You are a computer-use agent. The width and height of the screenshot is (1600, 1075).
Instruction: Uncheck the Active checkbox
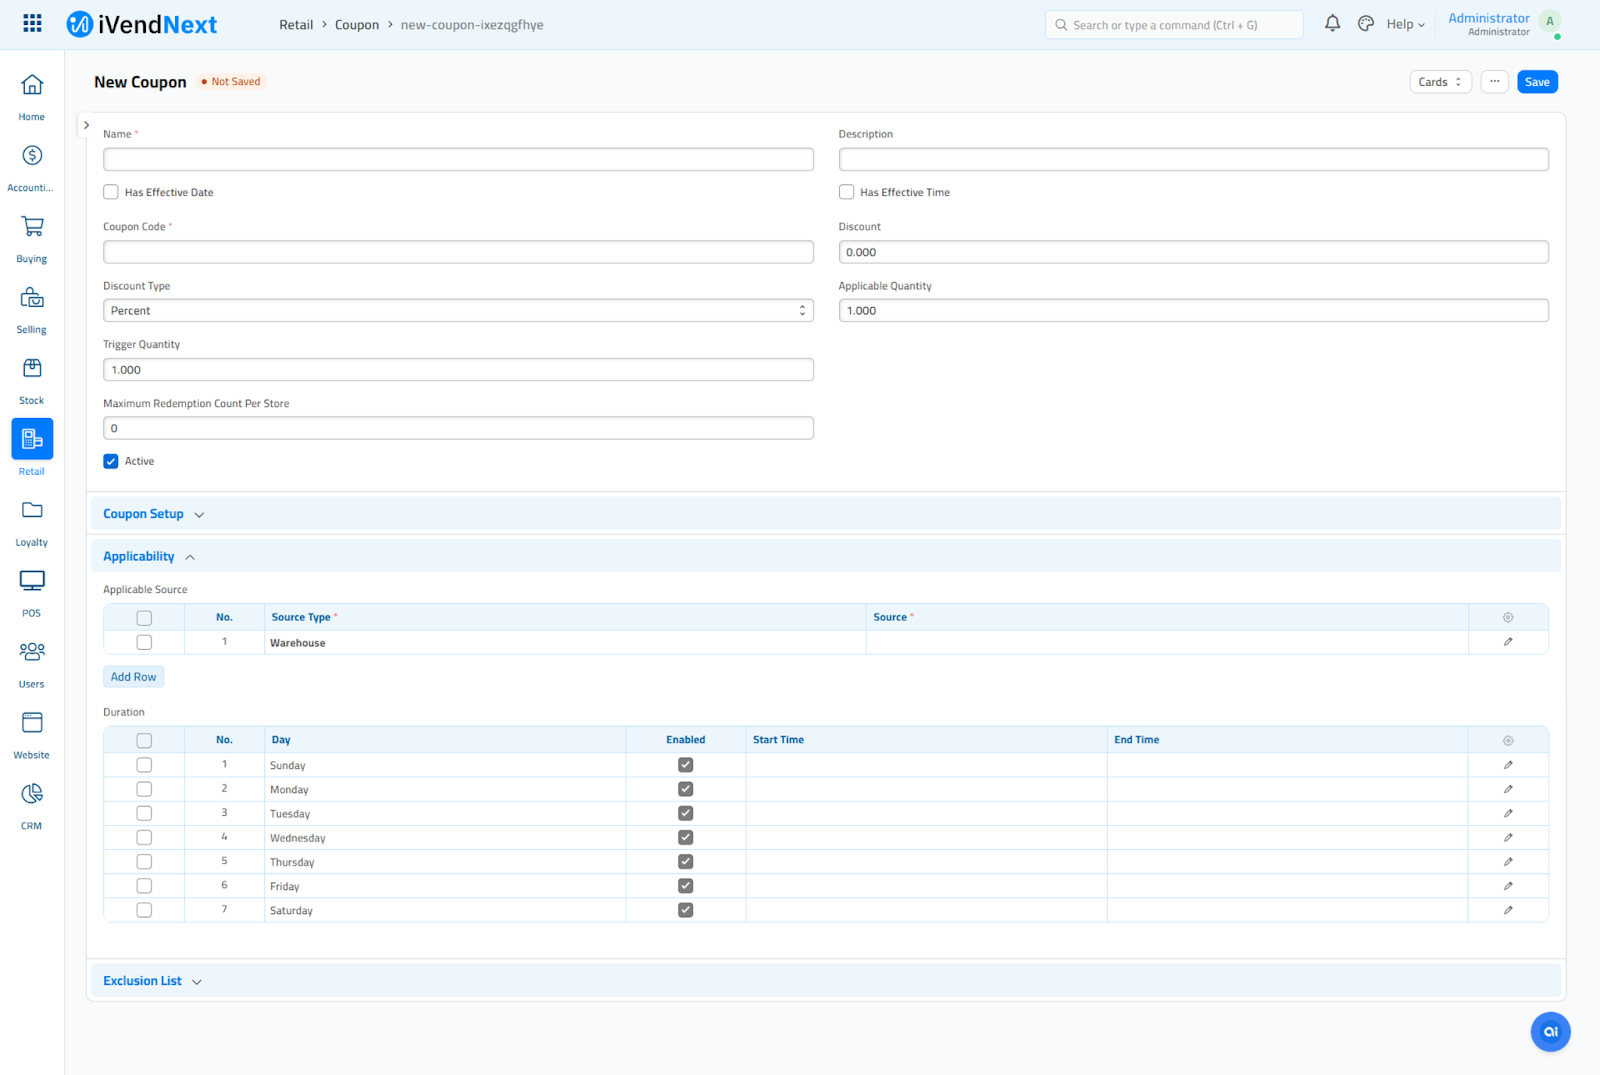coord(111,461)
